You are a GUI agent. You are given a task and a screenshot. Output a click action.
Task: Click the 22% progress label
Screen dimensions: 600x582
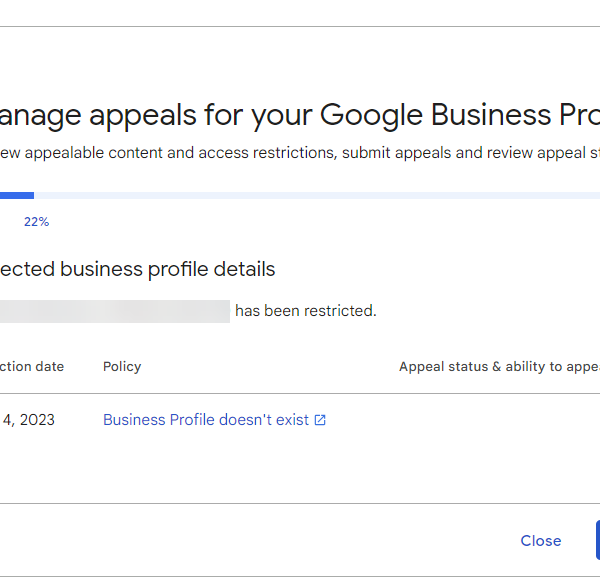click(36, 222)
